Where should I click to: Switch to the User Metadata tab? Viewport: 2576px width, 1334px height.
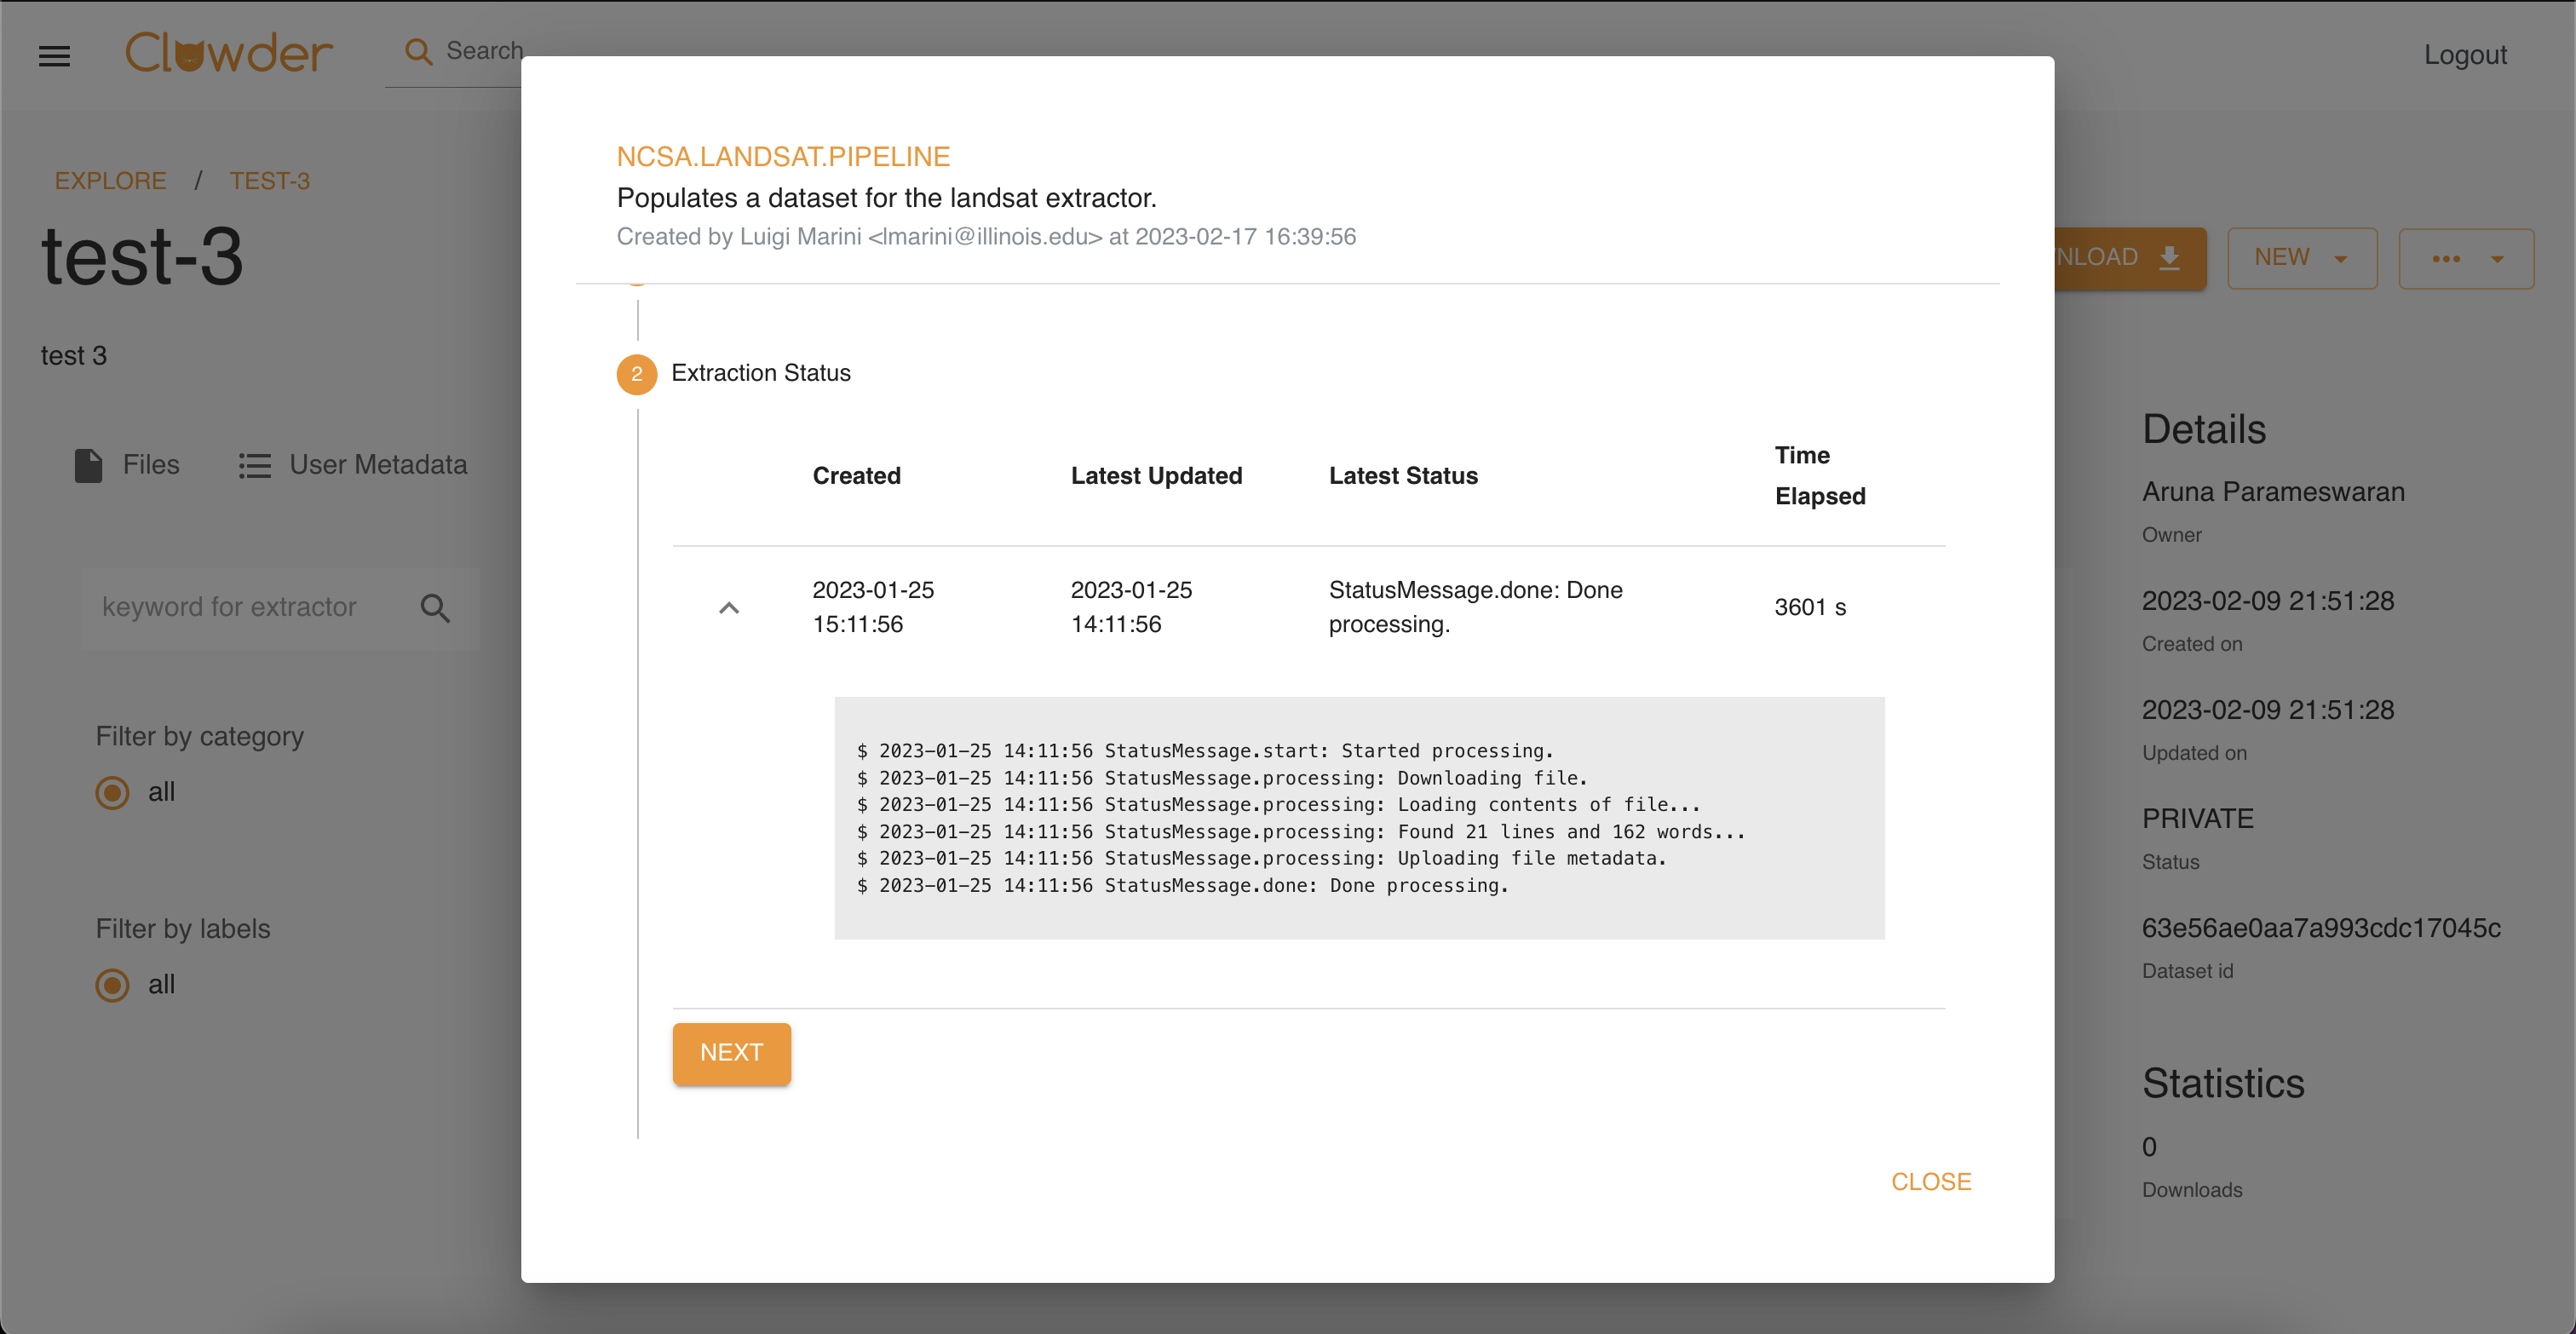point(377,465)
